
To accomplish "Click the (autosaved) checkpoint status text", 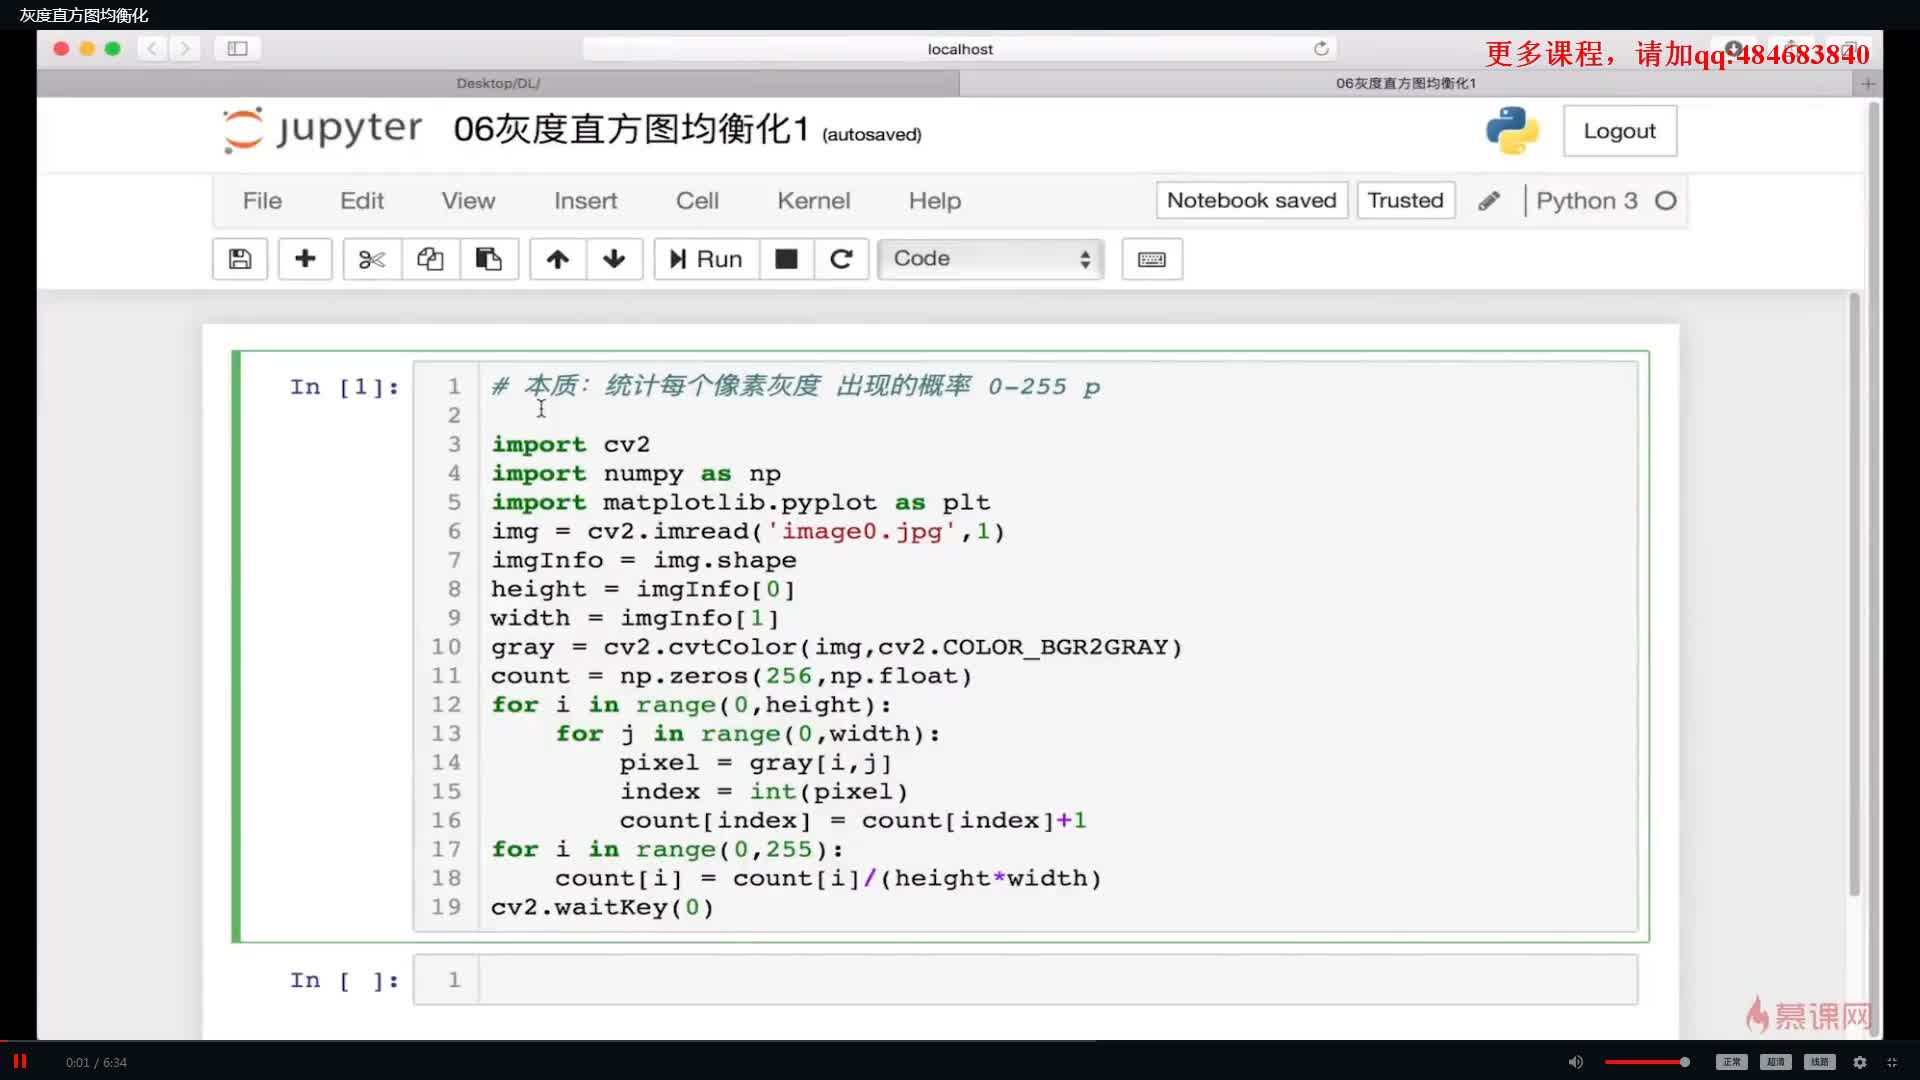I will point(872,134).
